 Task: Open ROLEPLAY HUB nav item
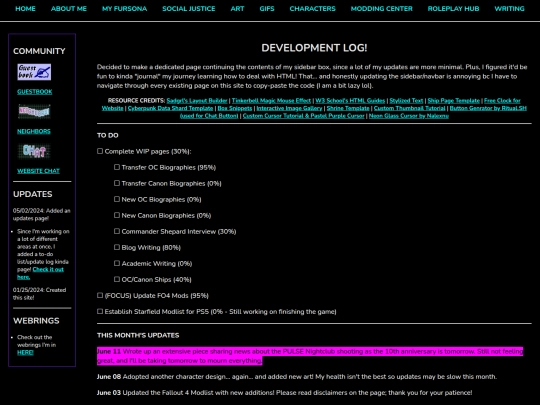tap(453, 9)
